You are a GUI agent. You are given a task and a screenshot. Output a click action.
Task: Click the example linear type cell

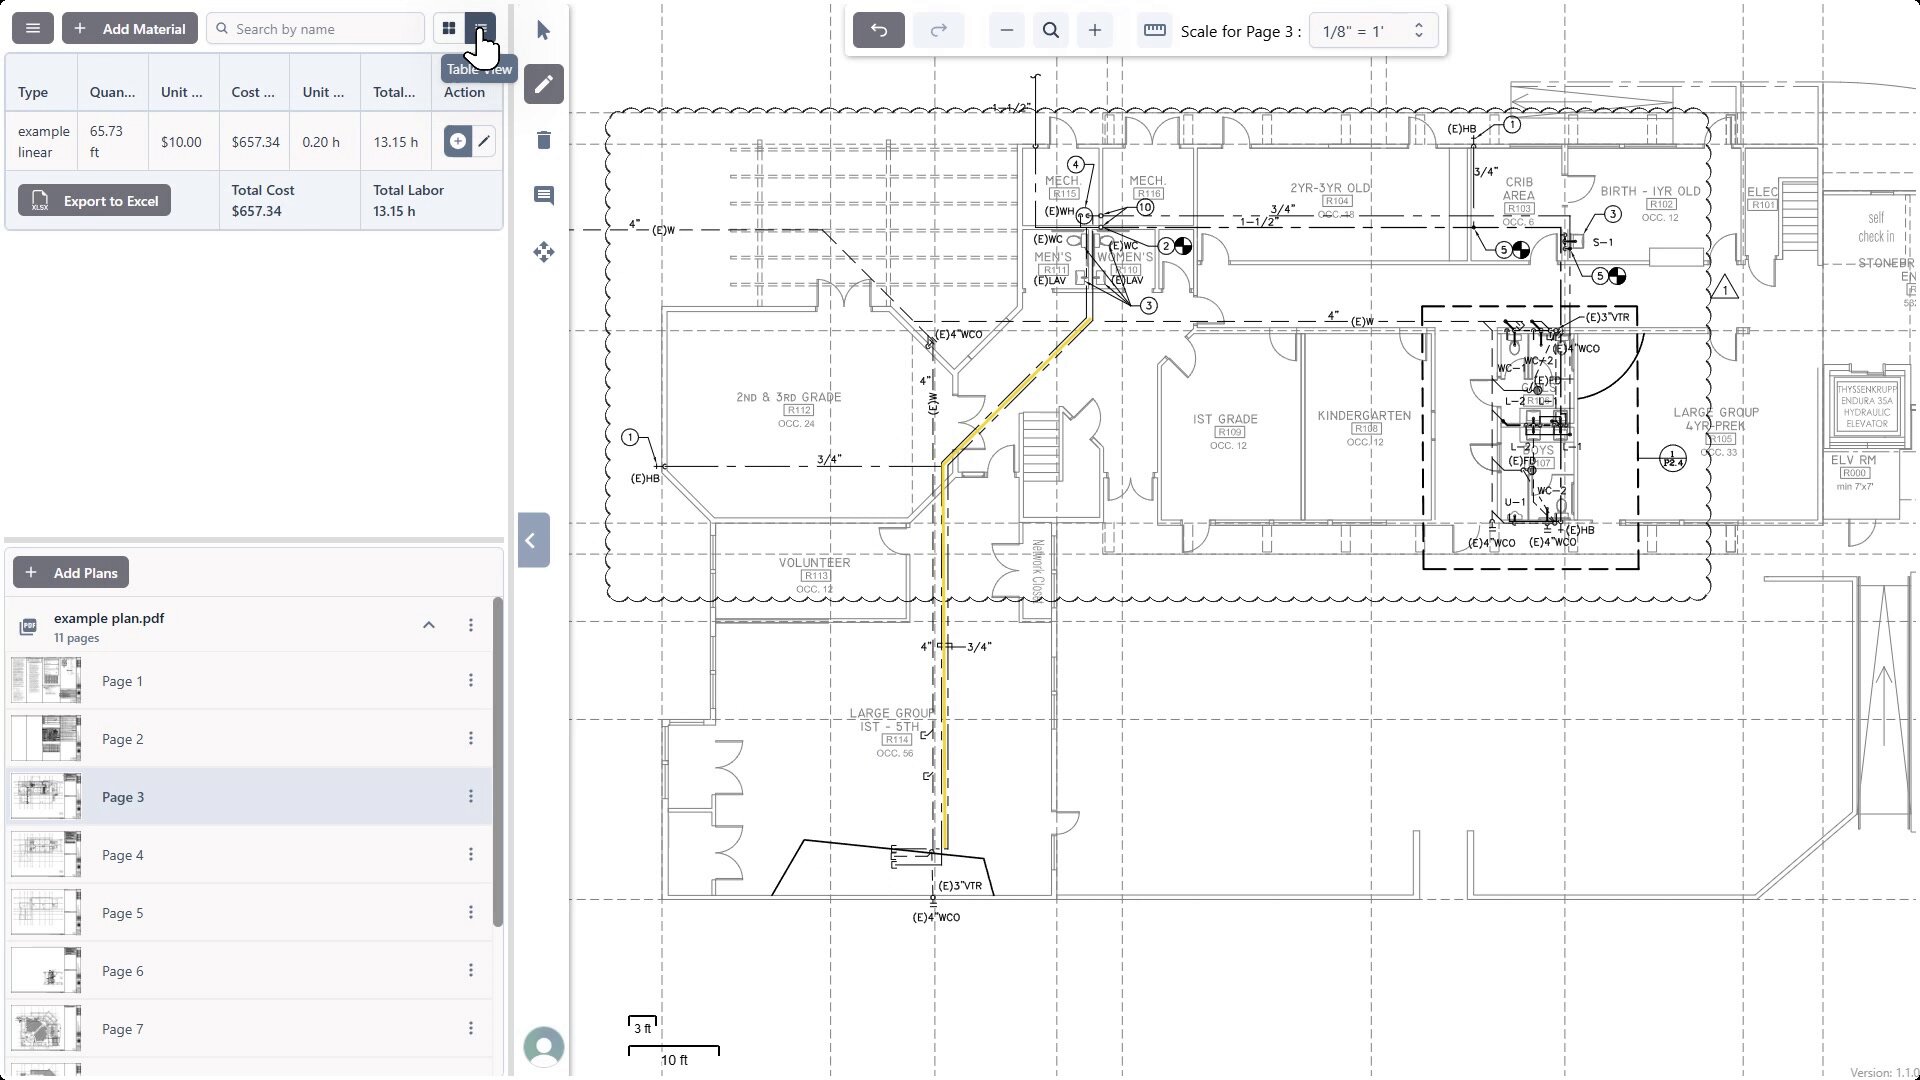click(43, 142)
